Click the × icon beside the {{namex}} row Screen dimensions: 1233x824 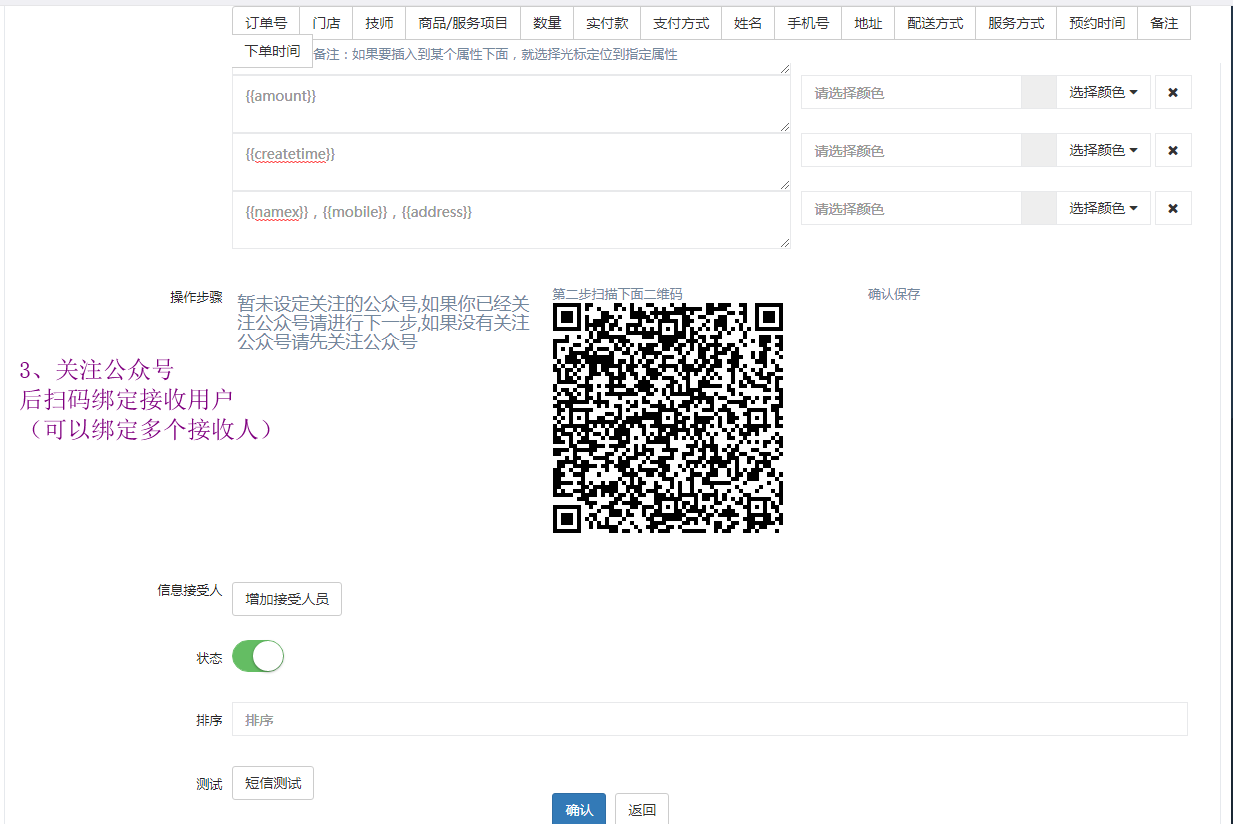[1173, 208]
